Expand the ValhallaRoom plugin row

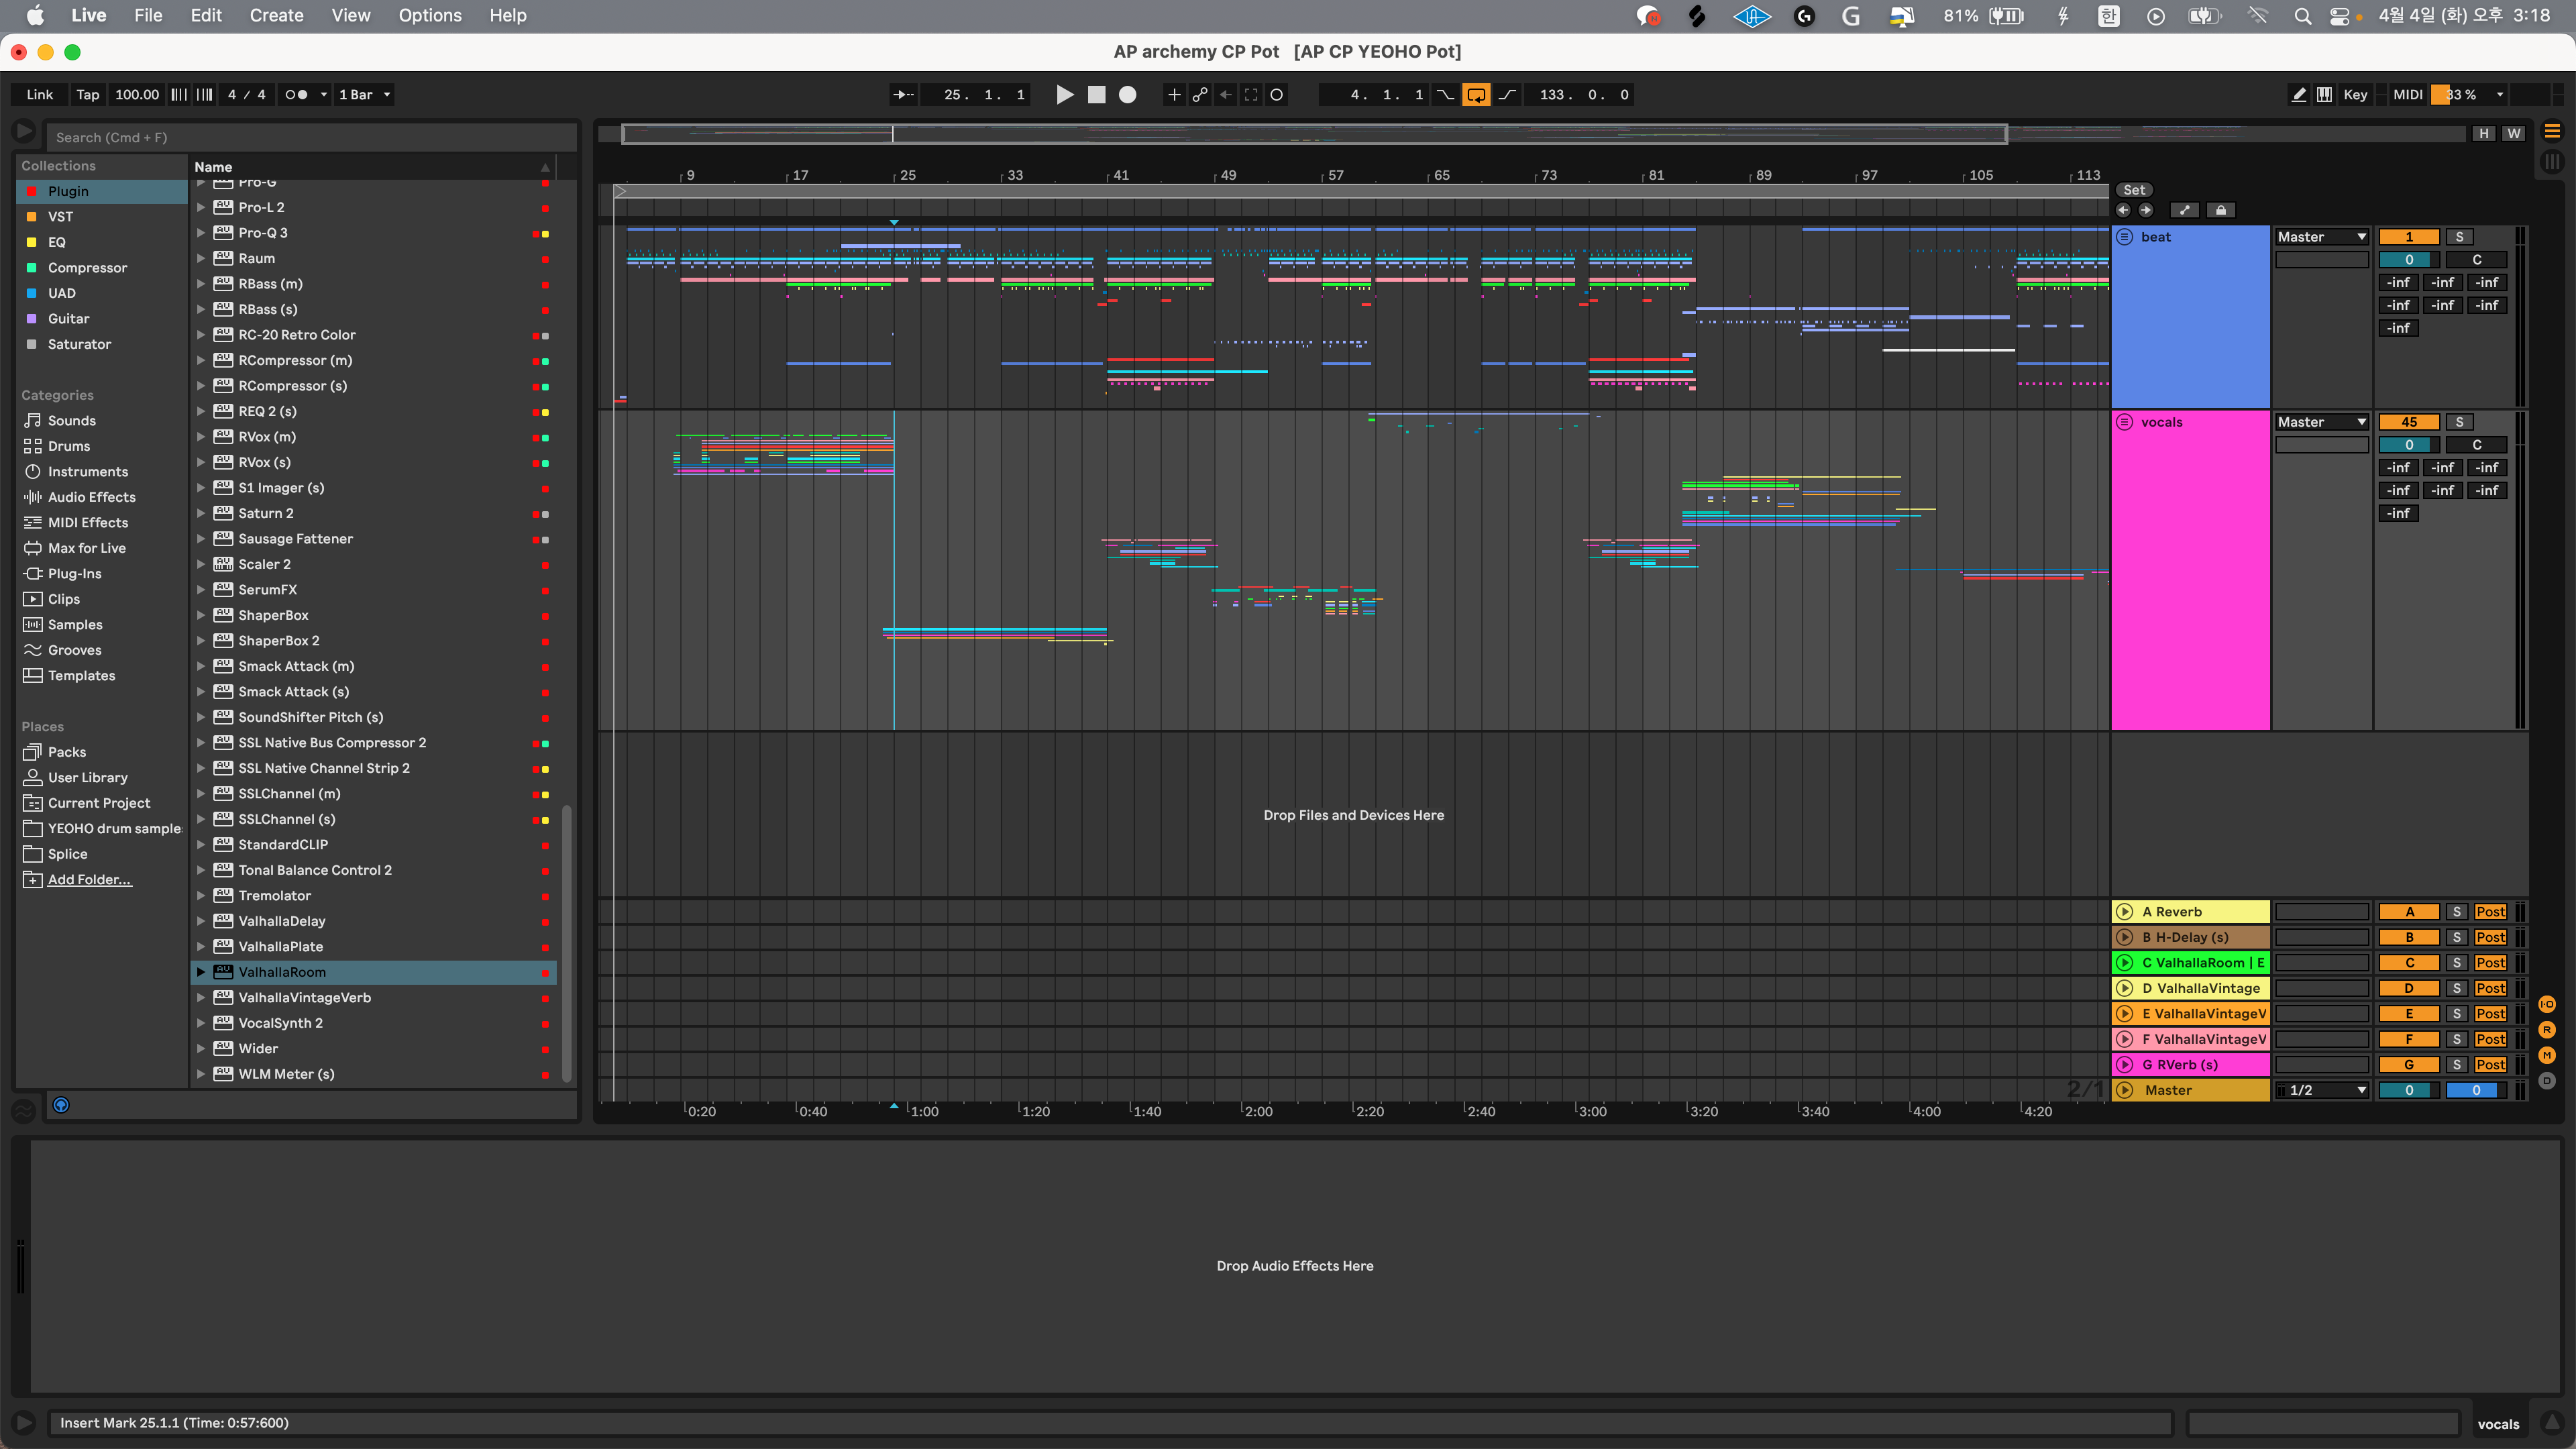201,972
